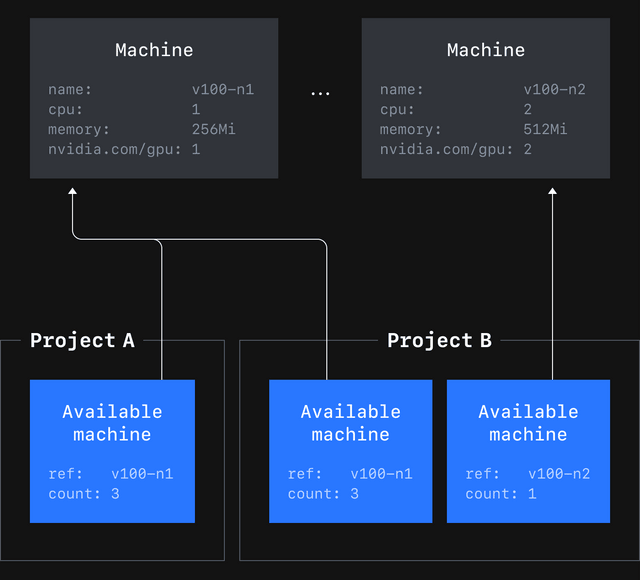Image resolution: width=640 pixels, height=580 pixels.
Task: Click the Project B group label
Action: click(439, 341)
